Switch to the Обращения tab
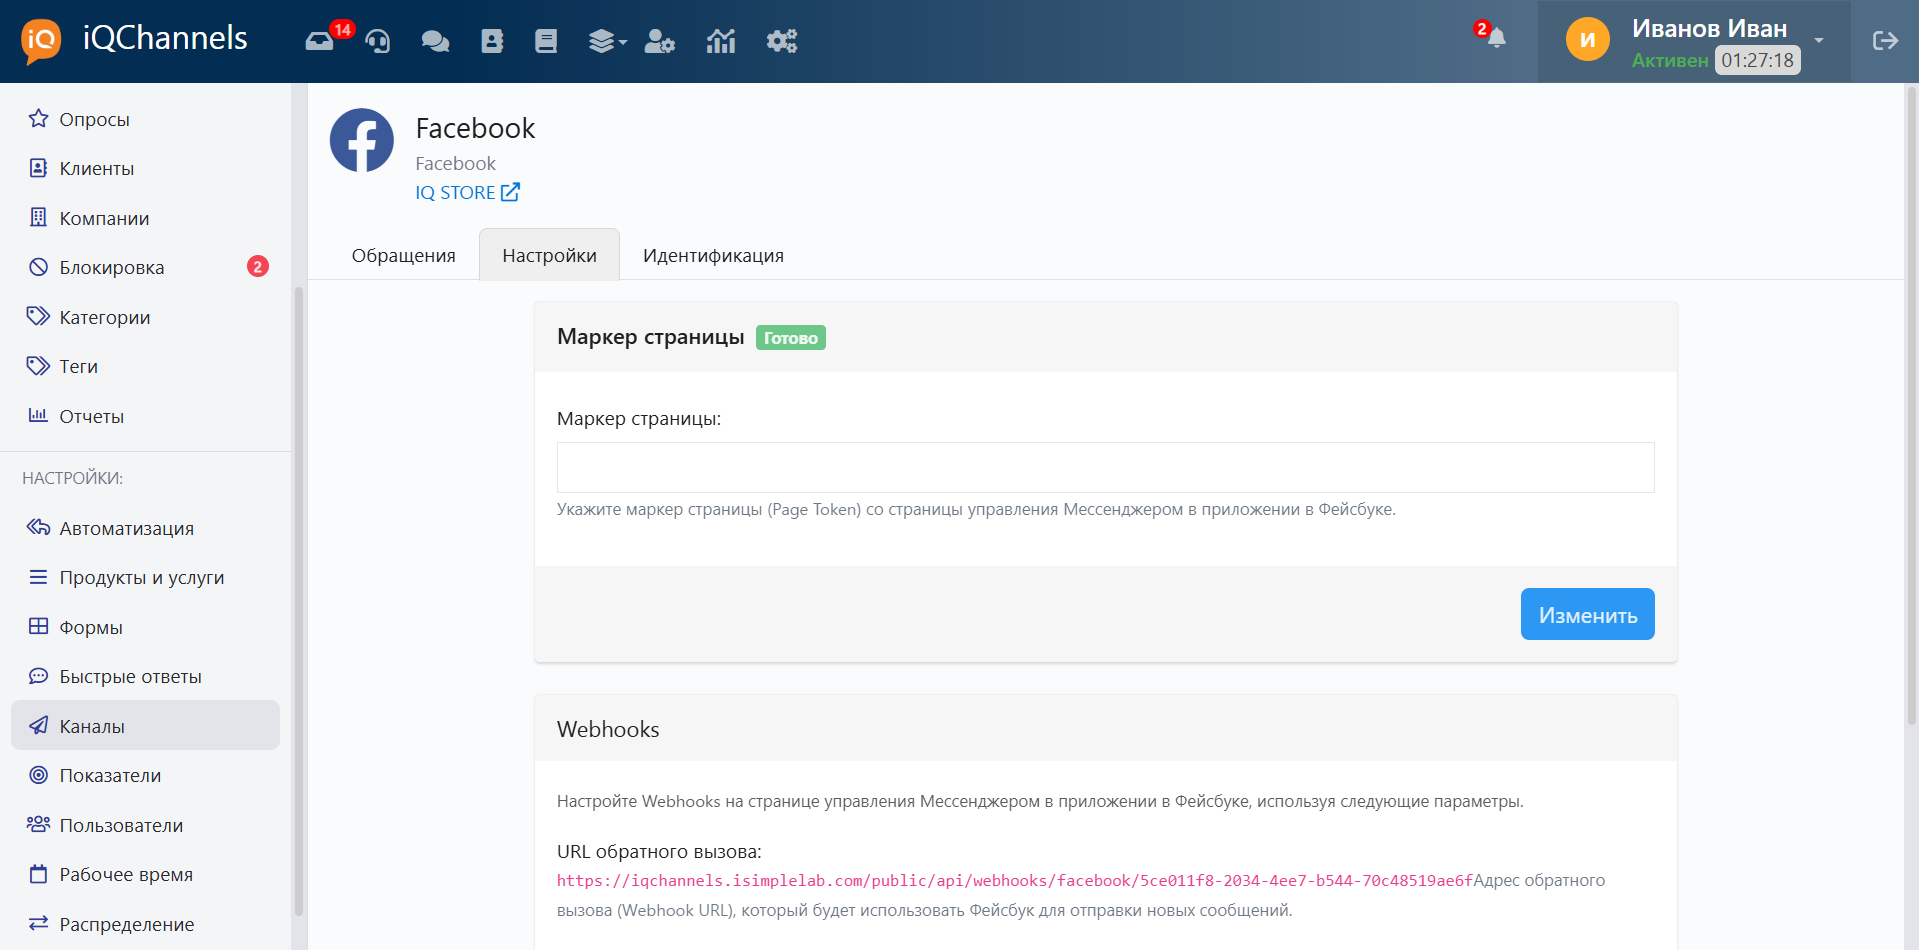The width and height of the screenshot is (1919, 950). click(403, 255)
